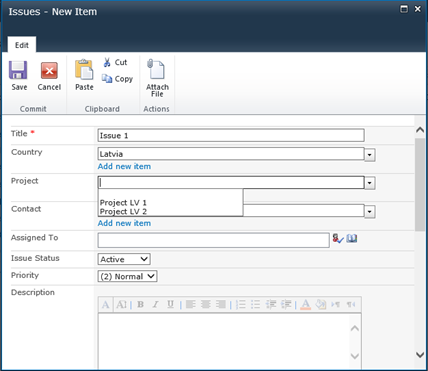The height and width of the screenshot is (371, 428).
Task: Align description text right
Action: click(x=220, y=304)
